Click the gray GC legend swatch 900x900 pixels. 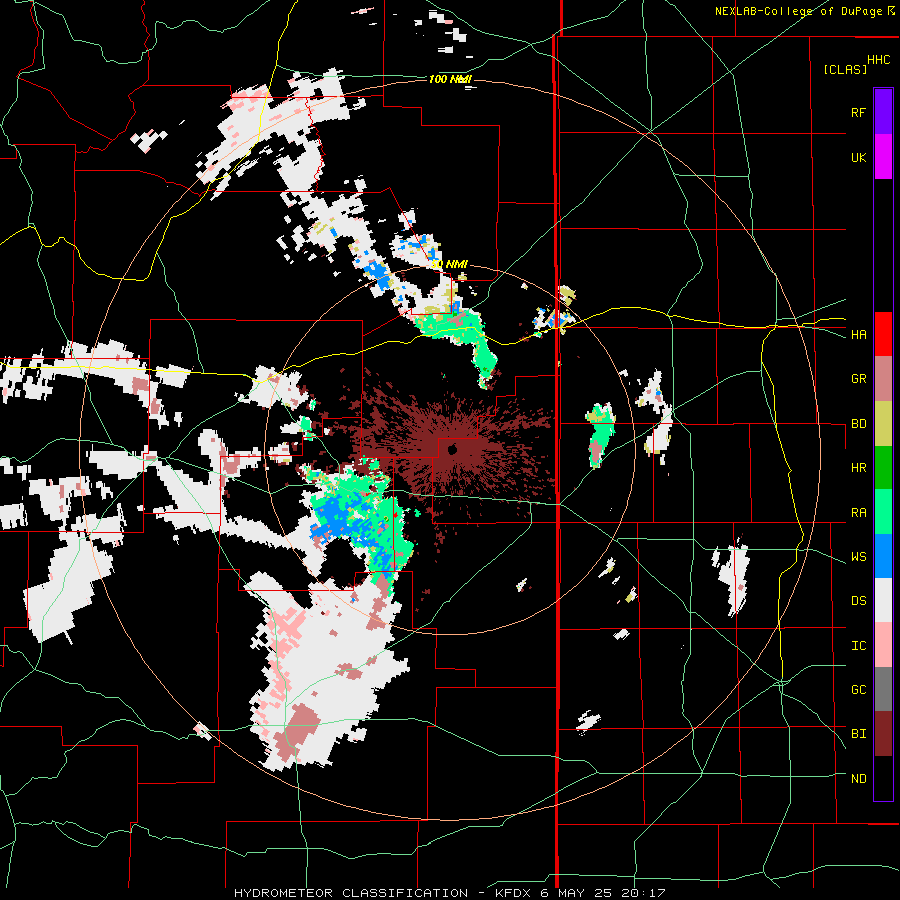pos(883,689)
